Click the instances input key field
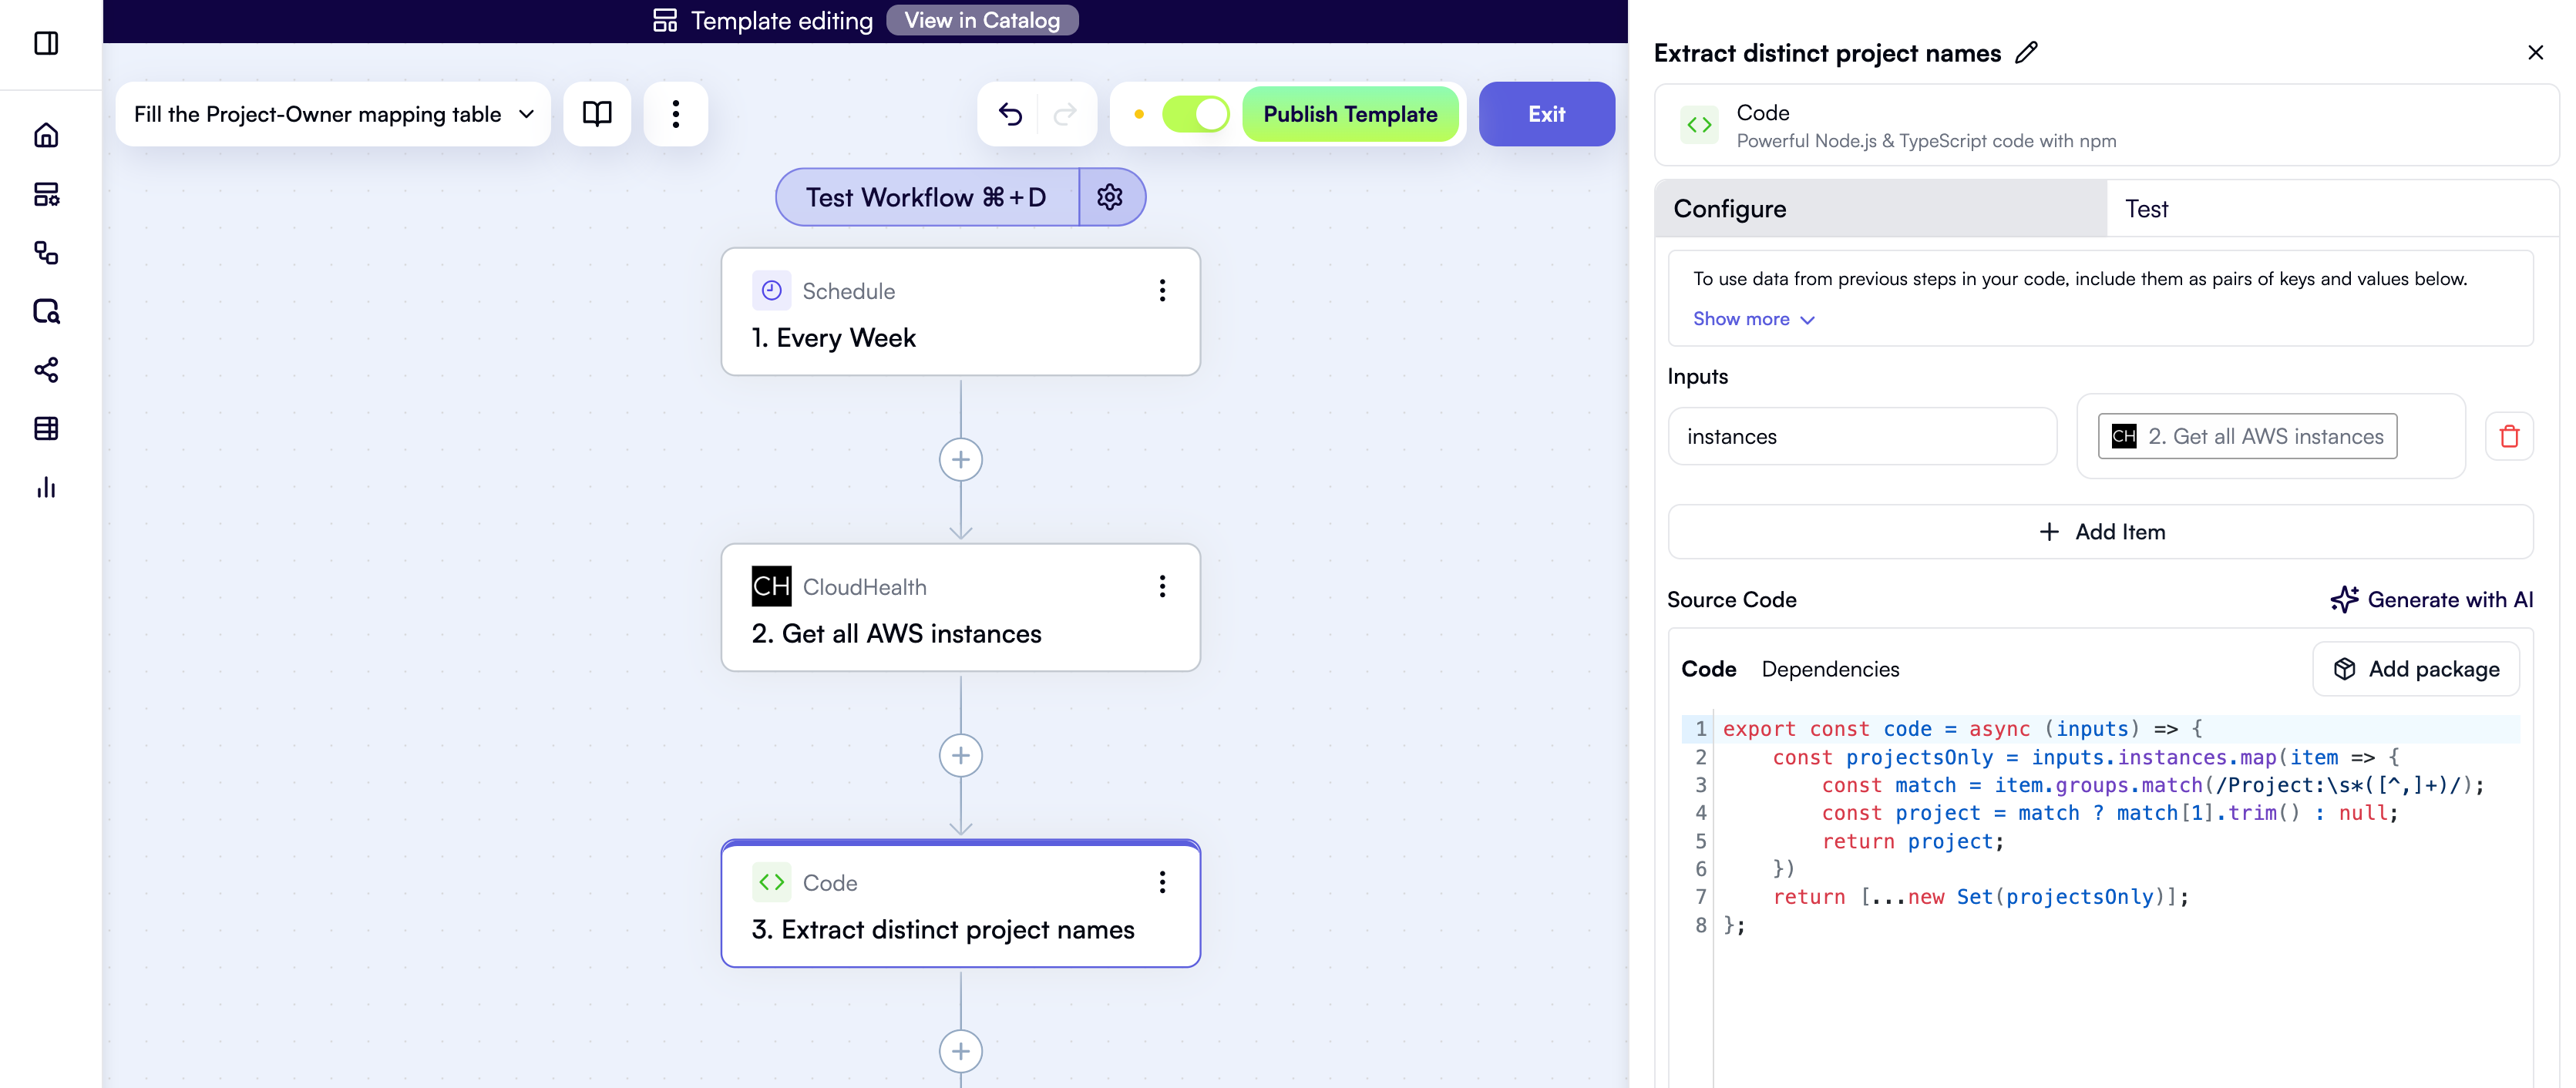Image resolution: width=2576 pixels, height=1088 pixels. tap(1862, 436)
